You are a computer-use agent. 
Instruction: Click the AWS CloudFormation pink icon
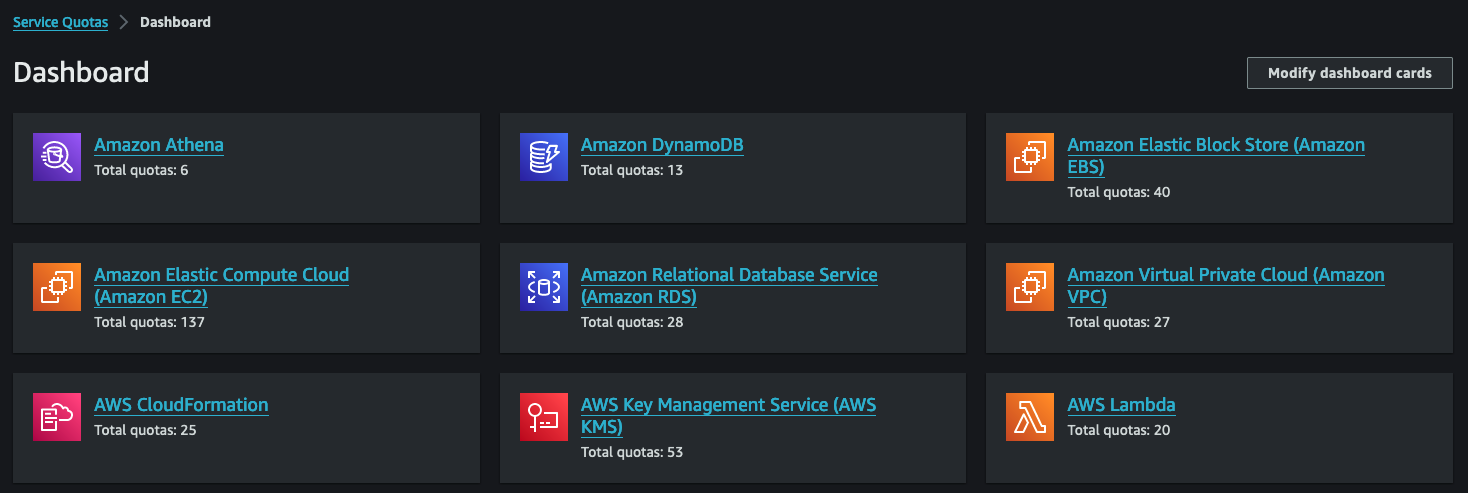click(x=57, y=417)
